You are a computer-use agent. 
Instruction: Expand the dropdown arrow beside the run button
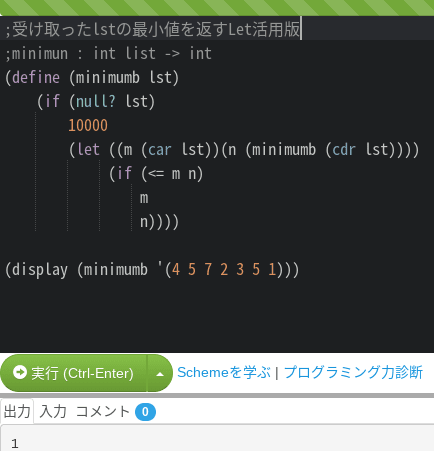click(x=160, y=374)
